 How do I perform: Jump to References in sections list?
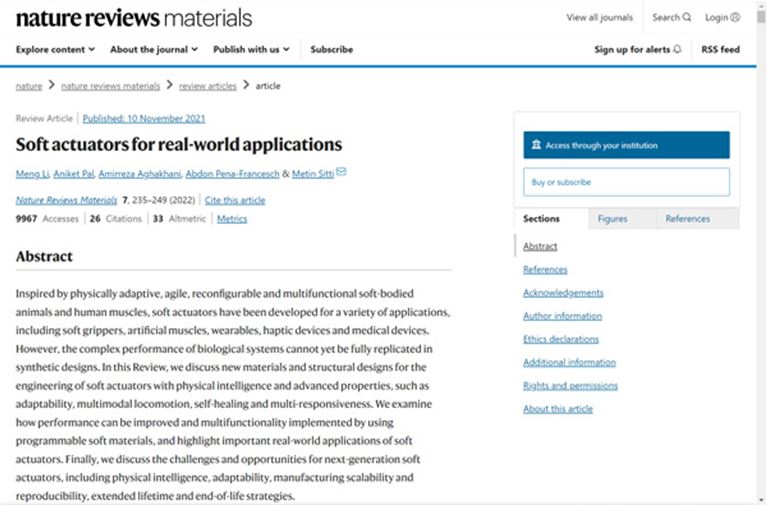[545, 270]
